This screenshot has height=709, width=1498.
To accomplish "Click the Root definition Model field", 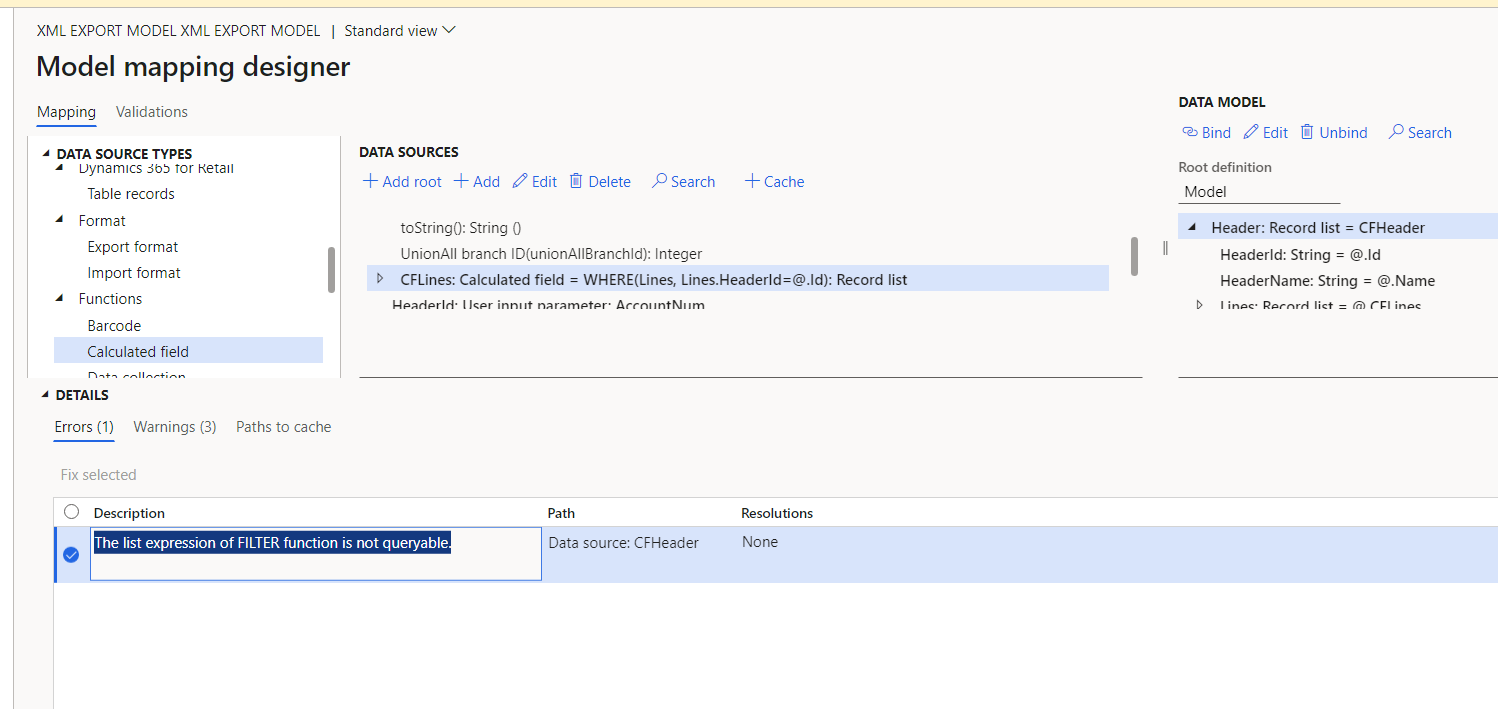I will point(1259,191).
